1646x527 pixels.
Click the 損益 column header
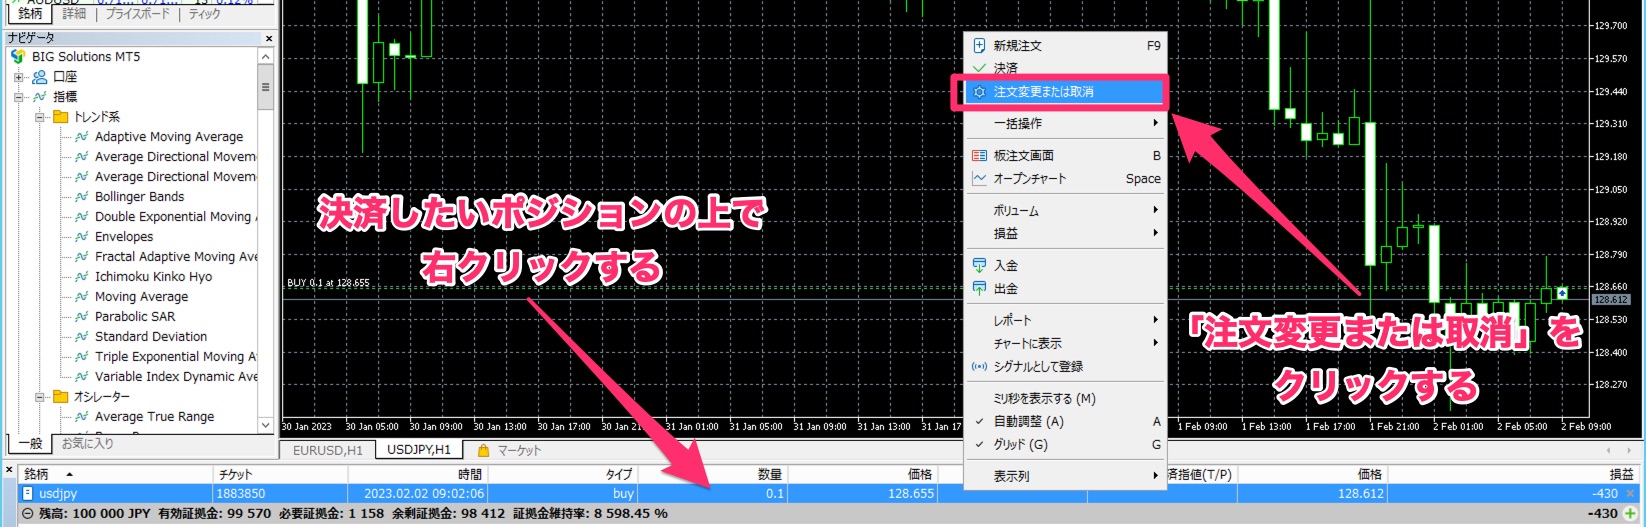click(1620, 474)
